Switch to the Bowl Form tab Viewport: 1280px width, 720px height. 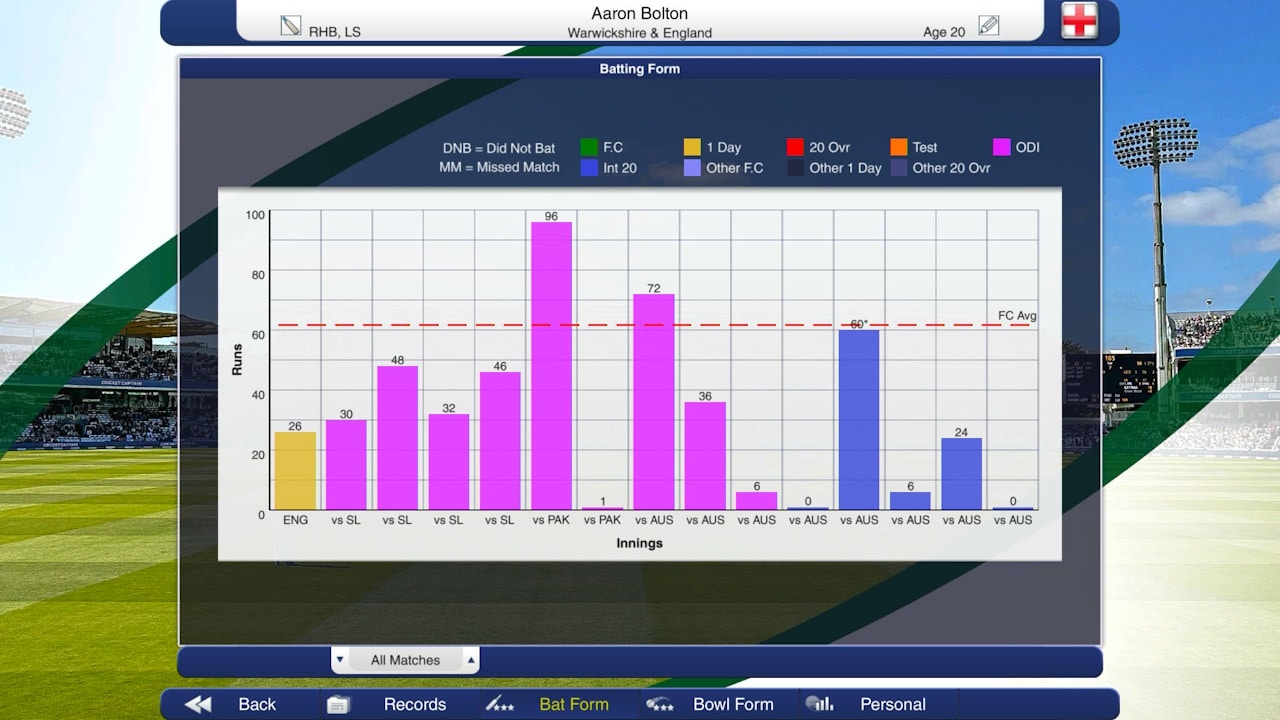pos(735,704)
